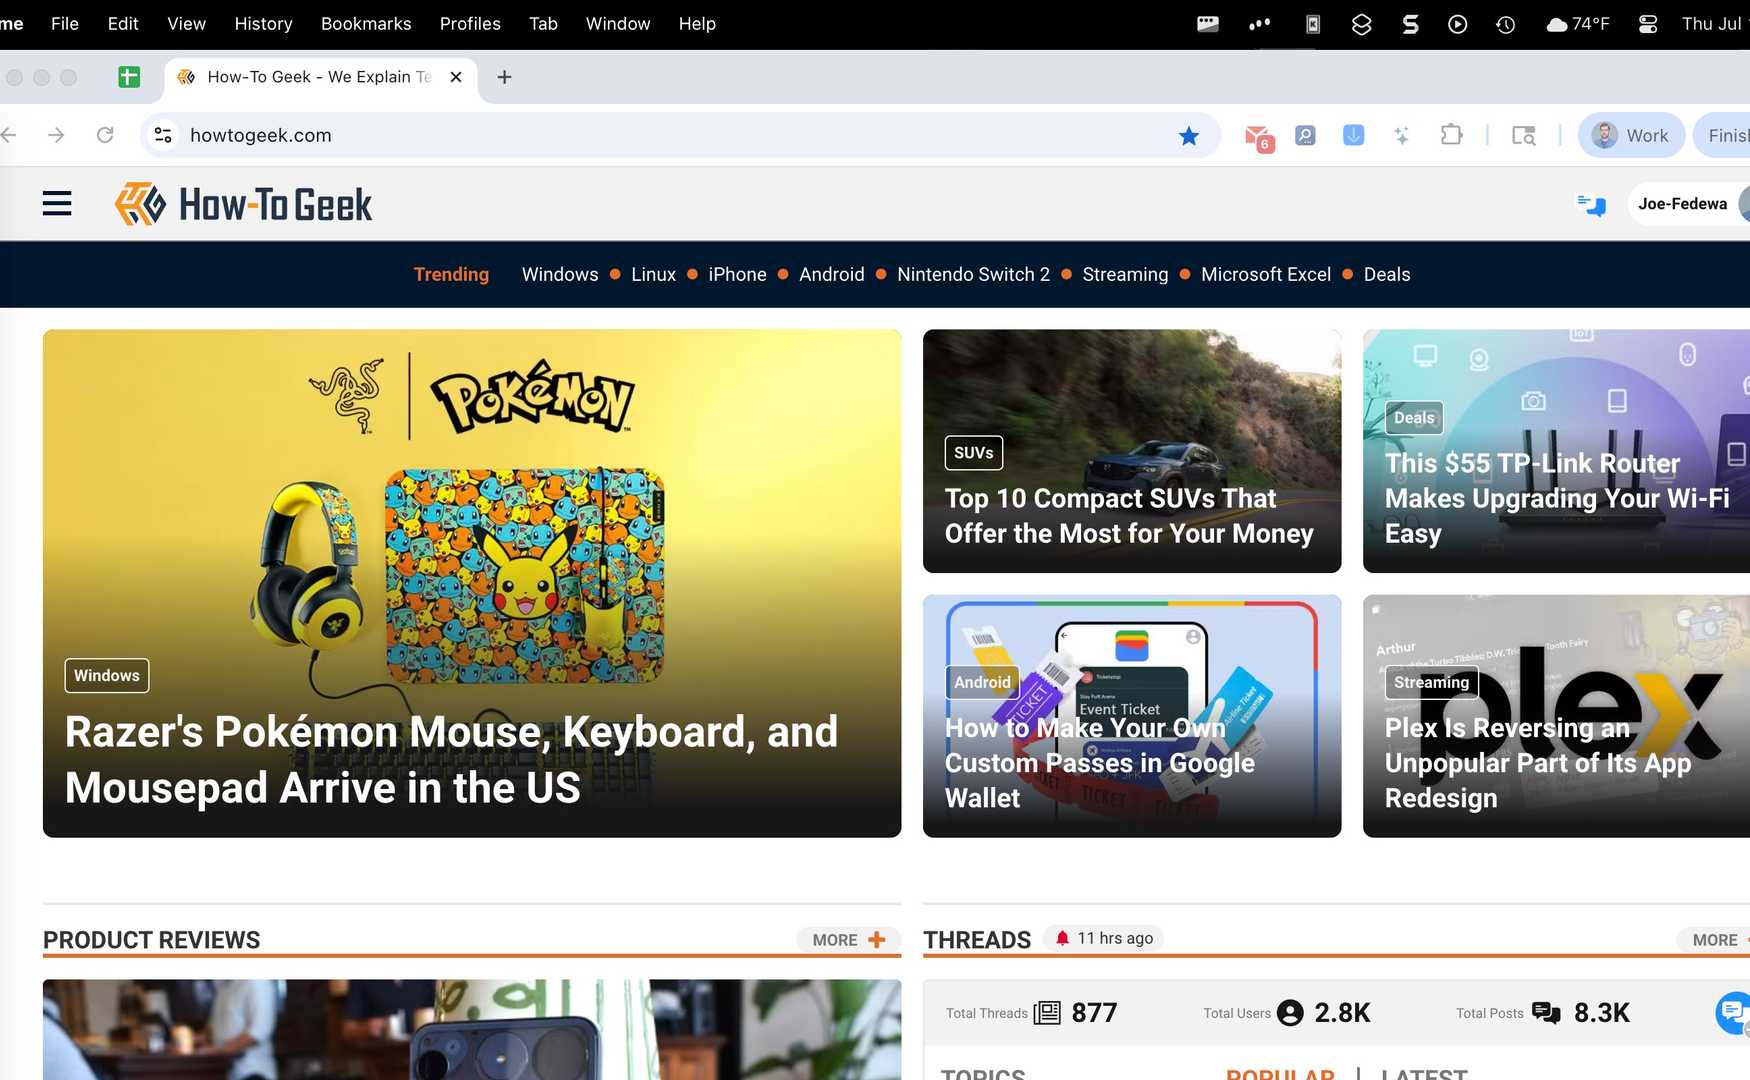1750x1080 pixels.
Task: Go to the Windows trending topic
Action: coord(560,274)
